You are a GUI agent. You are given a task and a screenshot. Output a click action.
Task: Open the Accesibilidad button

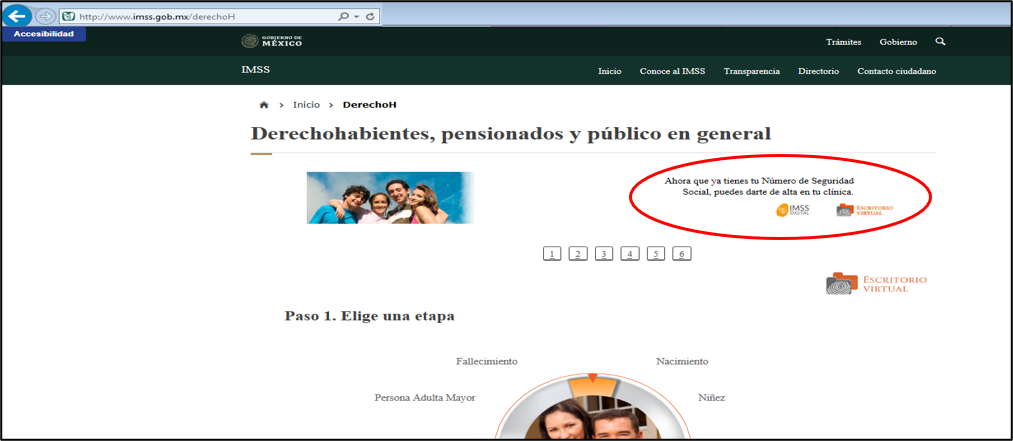tap(44, 34)
